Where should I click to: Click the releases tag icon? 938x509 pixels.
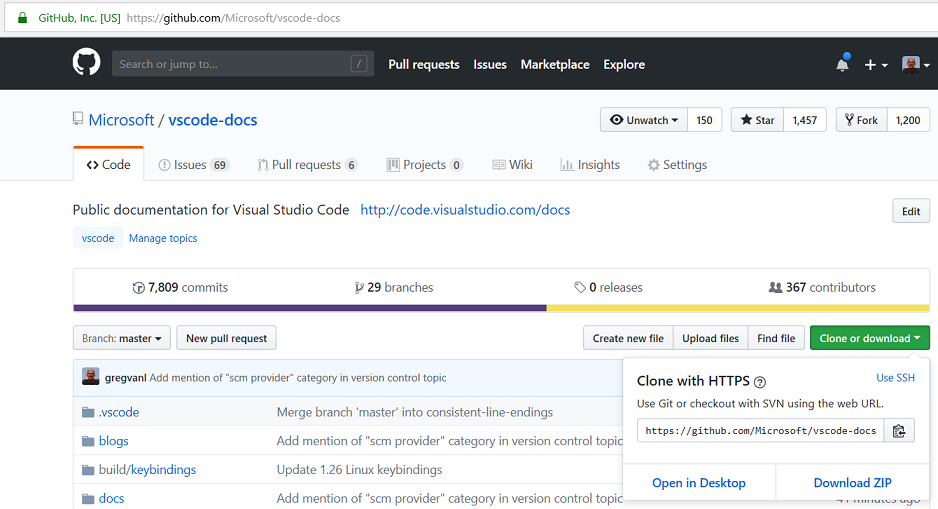[x=580, y=288]
